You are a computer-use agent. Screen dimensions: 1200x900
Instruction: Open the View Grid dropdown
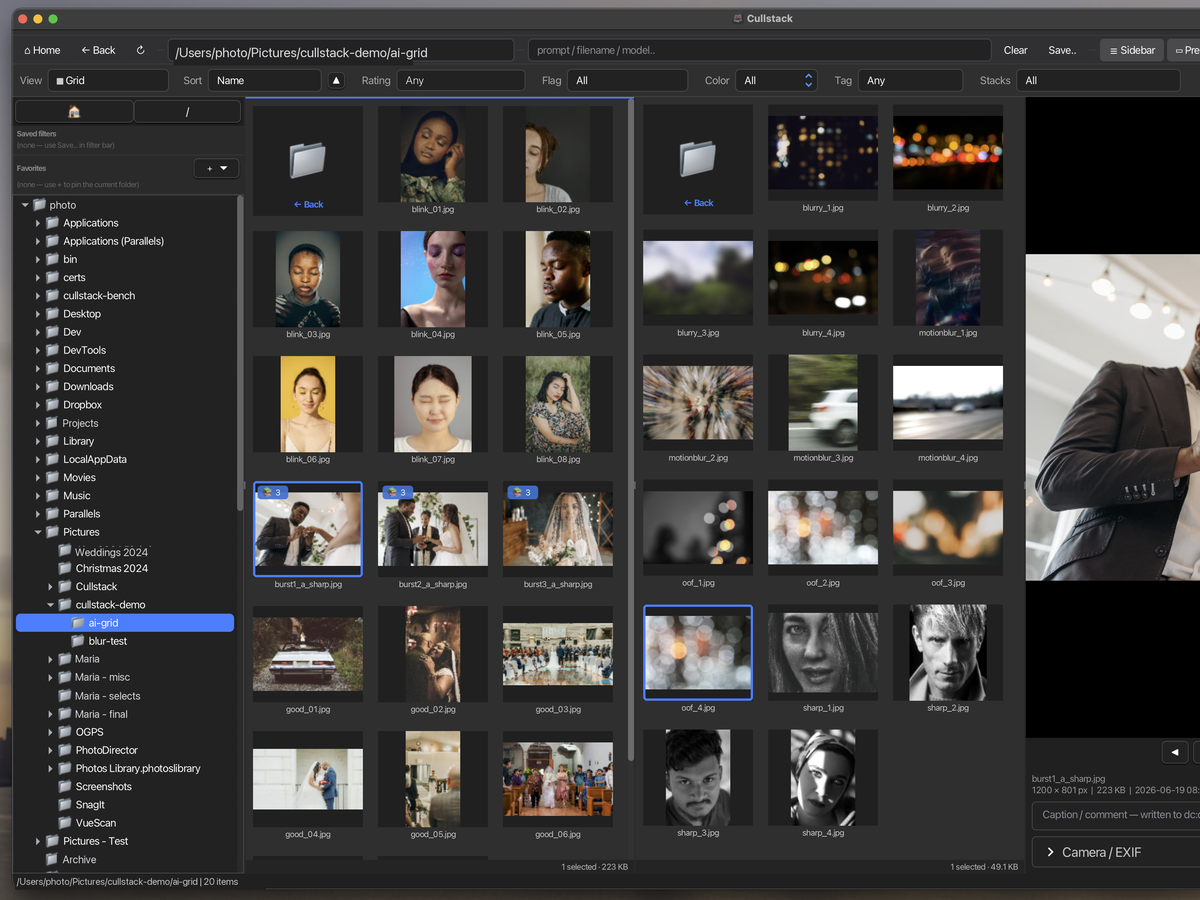108,81
